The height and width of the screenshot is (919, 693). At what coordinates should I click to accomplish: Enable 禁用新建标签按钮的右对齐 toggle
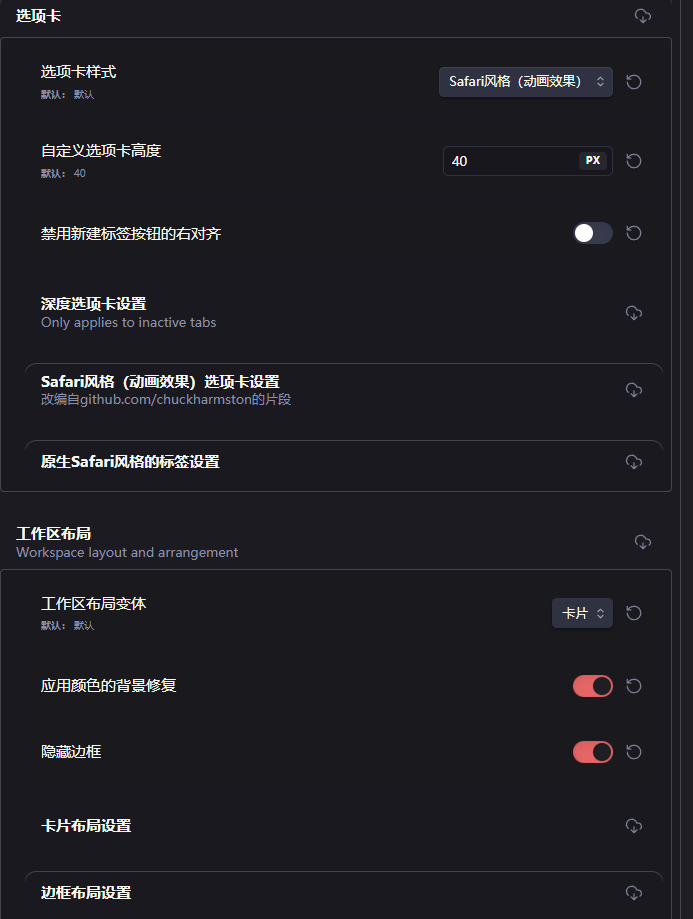tap(592, 233)
